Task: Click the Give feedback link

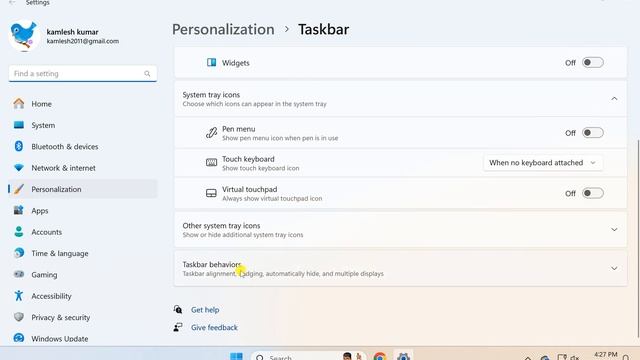Action: coord(214,327)
